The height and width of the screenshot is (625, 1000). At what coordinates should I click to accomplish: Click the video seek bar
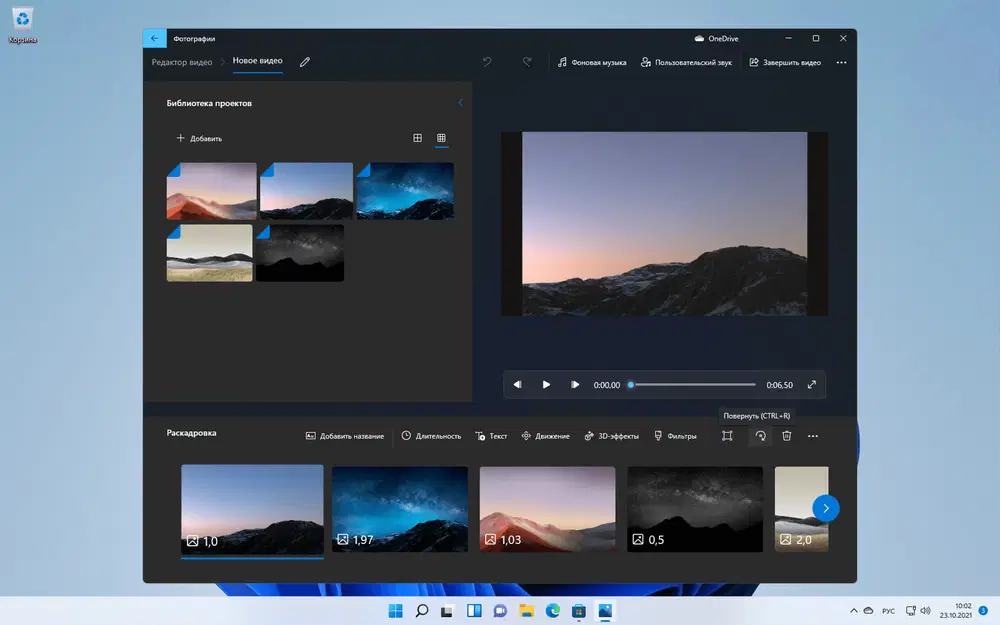692,385
